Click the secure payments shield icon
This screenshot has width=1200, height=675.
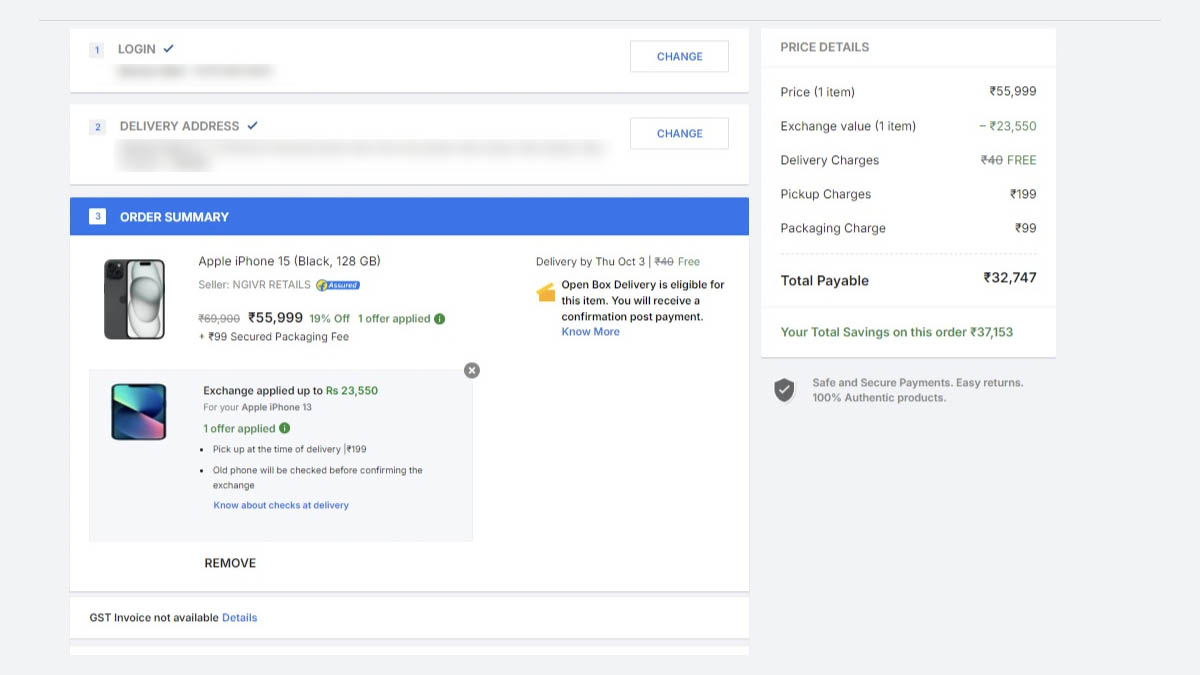(785, 390)
